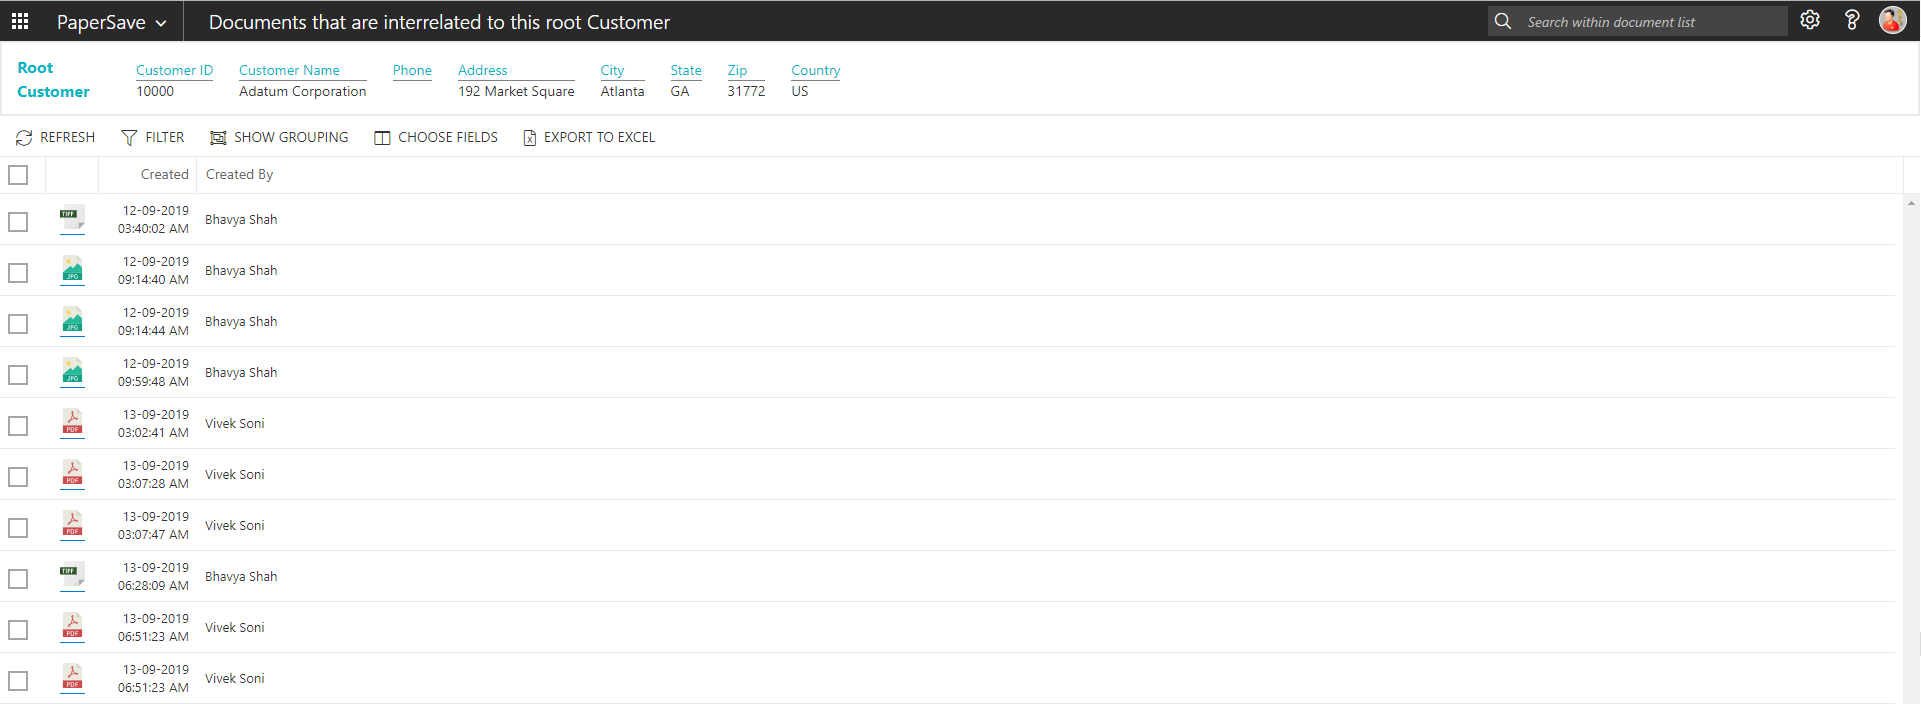The image size is (1921, 704).
Task: Select checkbox for 13-09-2019 03:07:28 AM row
Action: coord(18,476)
